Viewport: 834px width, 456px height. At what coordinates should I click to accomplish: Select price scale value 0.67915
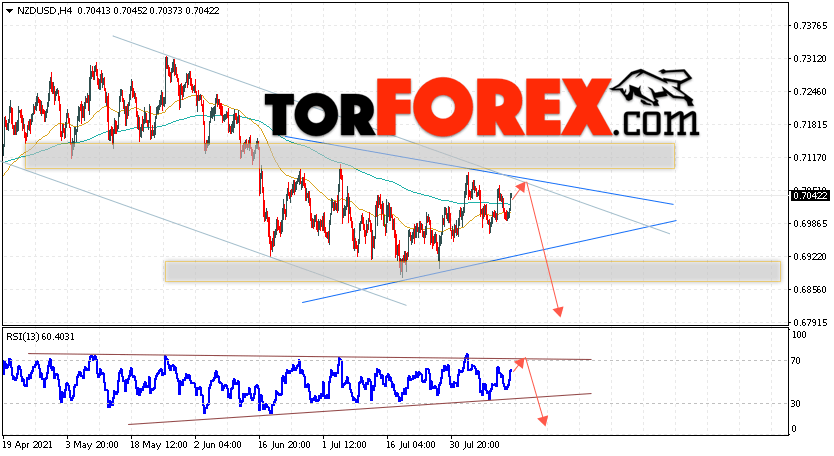tap(810, 322)
